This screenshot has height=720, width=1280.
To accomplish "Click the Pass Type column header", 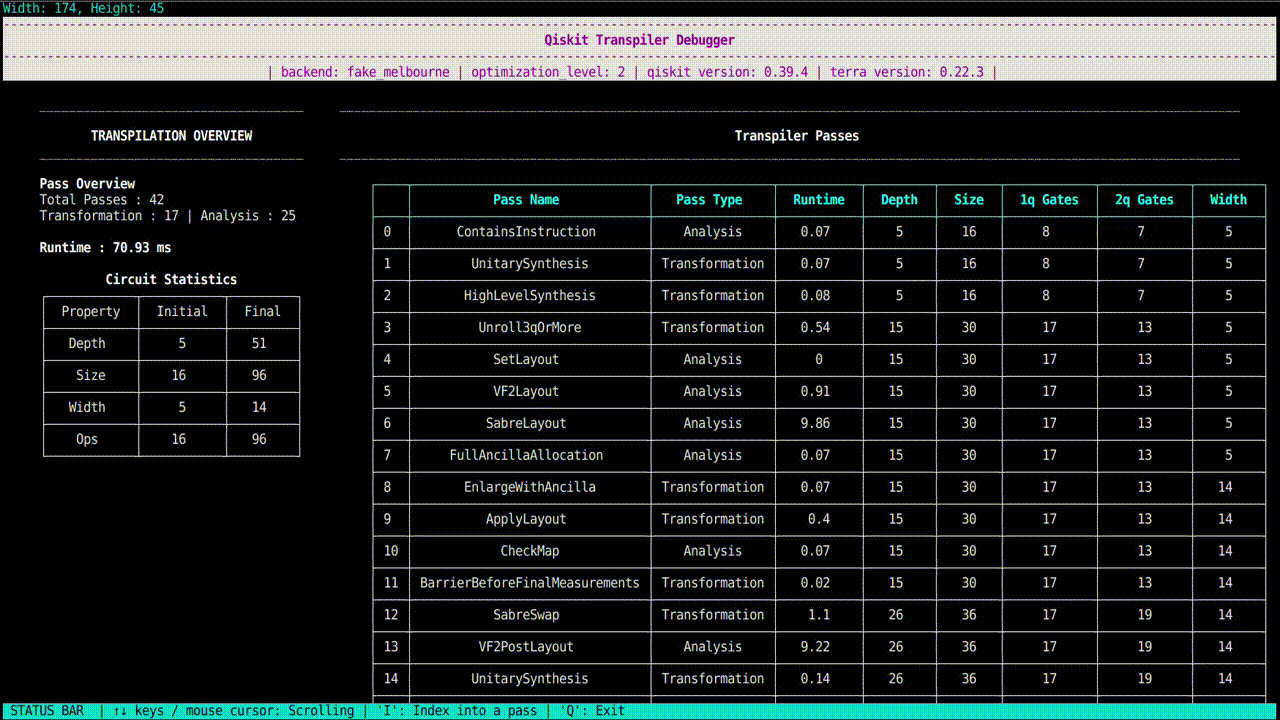I will point(709,200).
